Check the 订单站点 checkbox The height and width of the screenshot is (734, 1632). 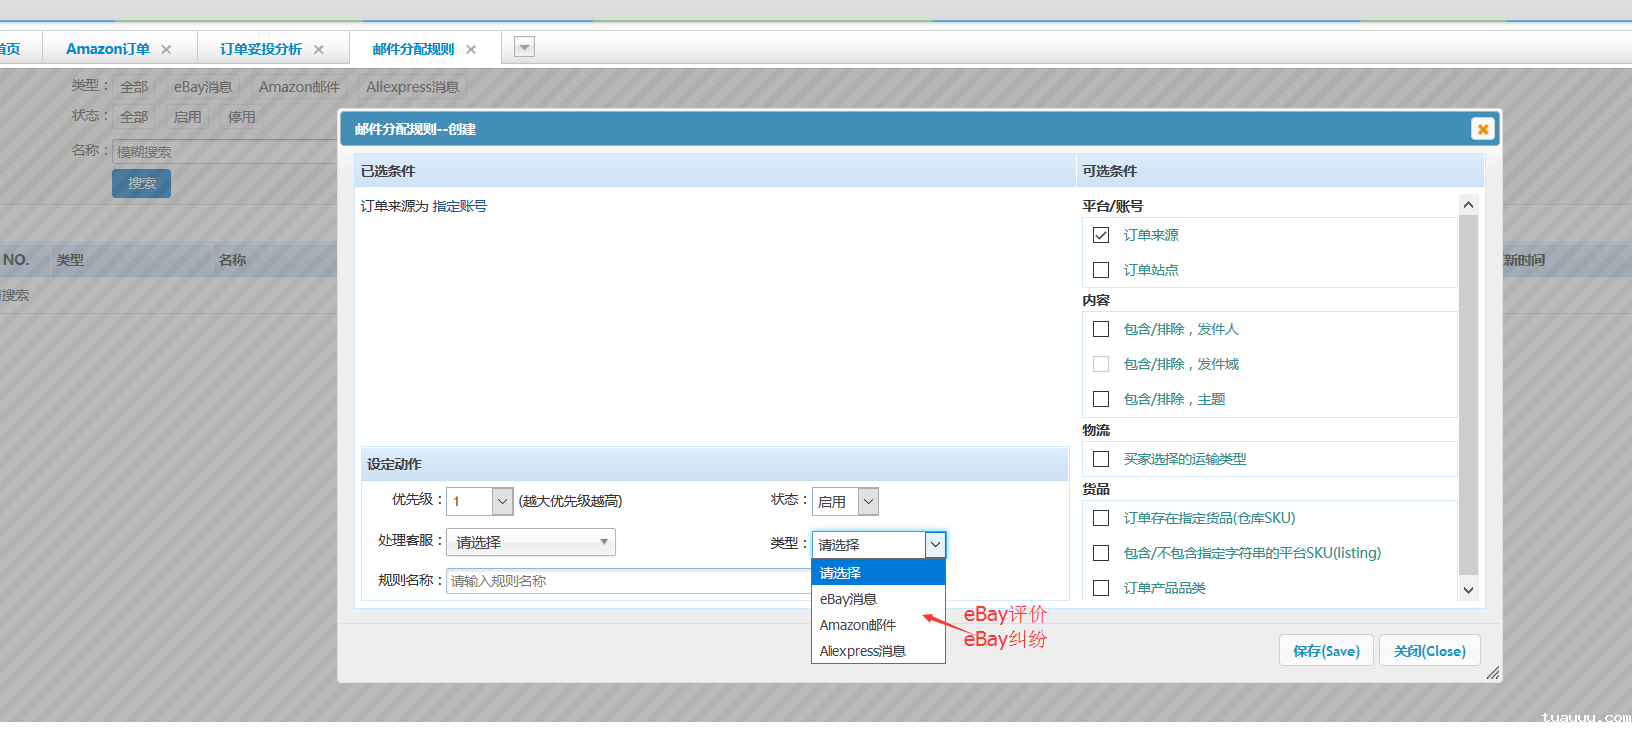(x=1101, y=270)
